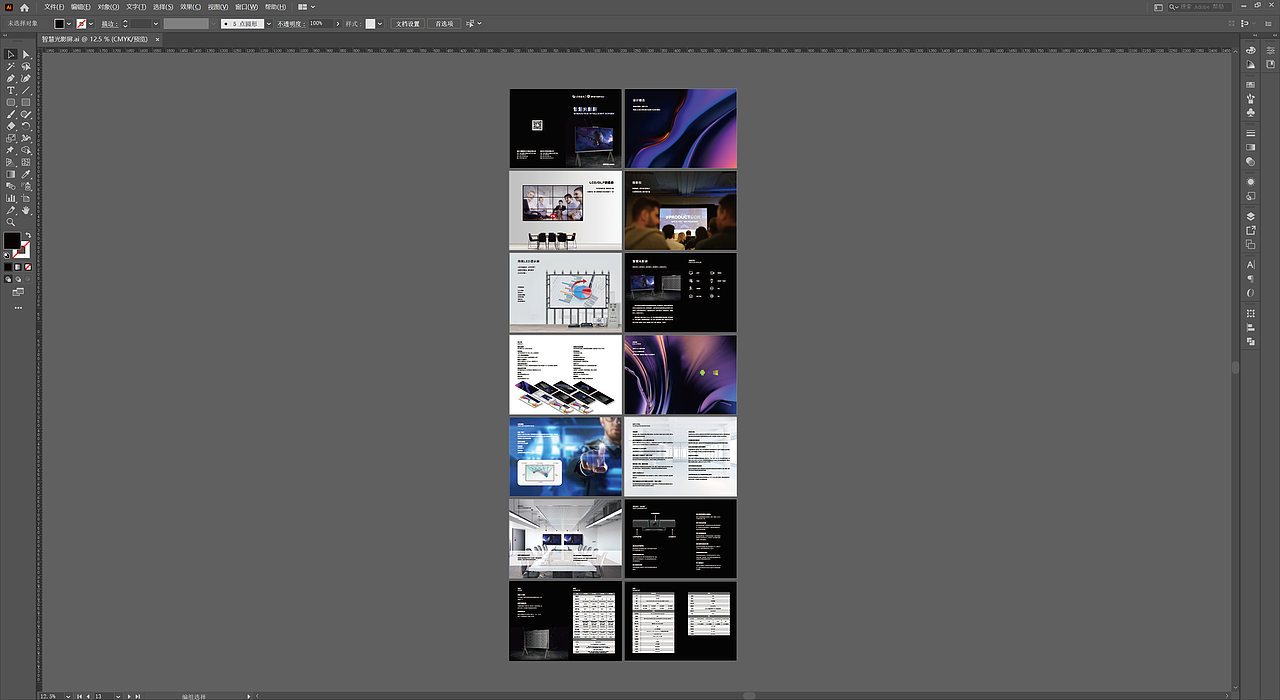Viewport: 1280px width, 700px height.
Task: Select the Artboard tool
Action: [26, 199]
